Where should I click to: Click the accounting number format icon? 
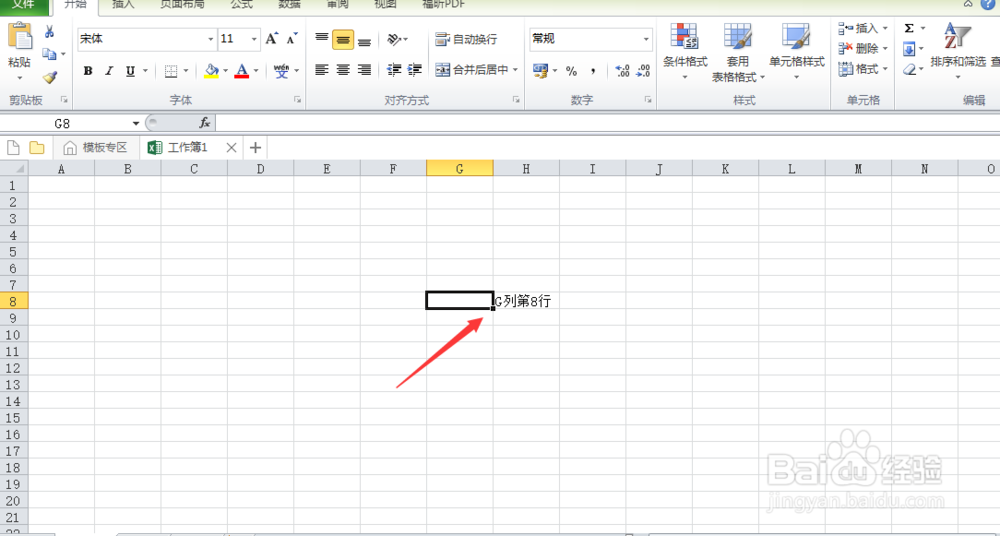(x=540, y=70)
